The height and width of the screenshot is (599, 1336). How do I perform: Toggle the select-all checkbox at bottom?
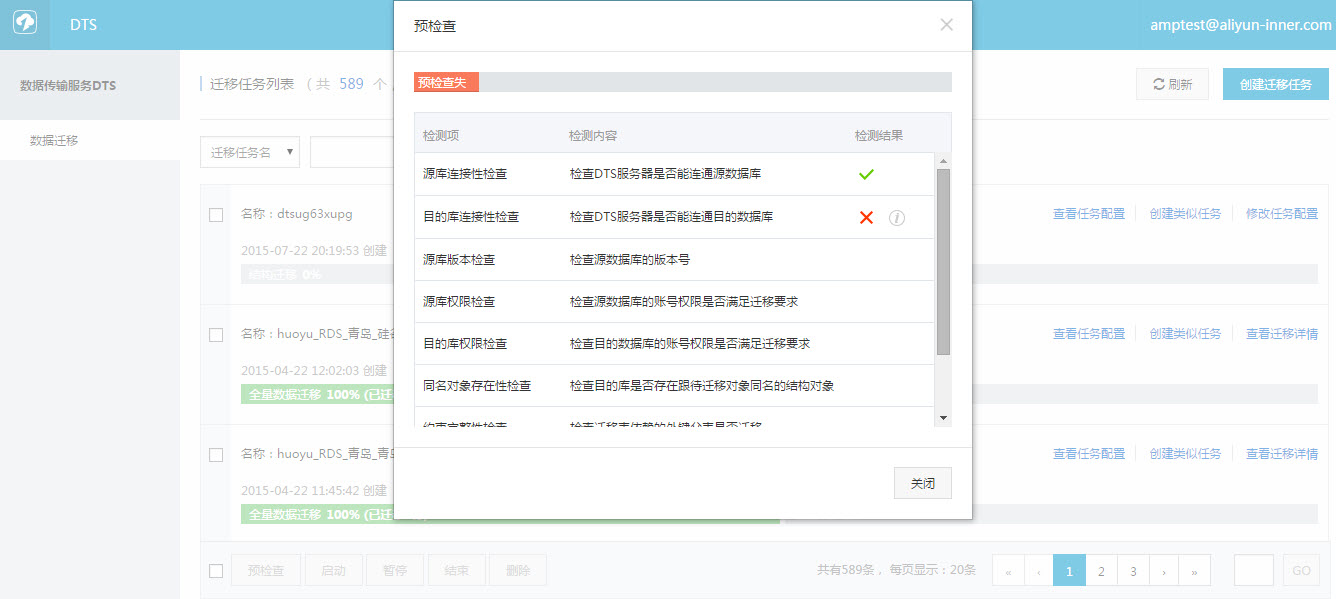pos(216,571)
